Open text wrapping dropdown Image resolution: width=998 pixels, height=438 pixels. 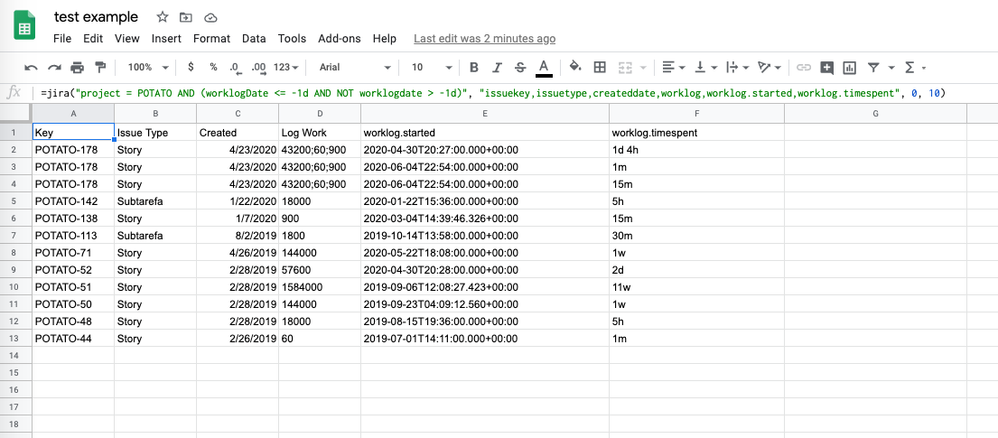coord(738,67)
